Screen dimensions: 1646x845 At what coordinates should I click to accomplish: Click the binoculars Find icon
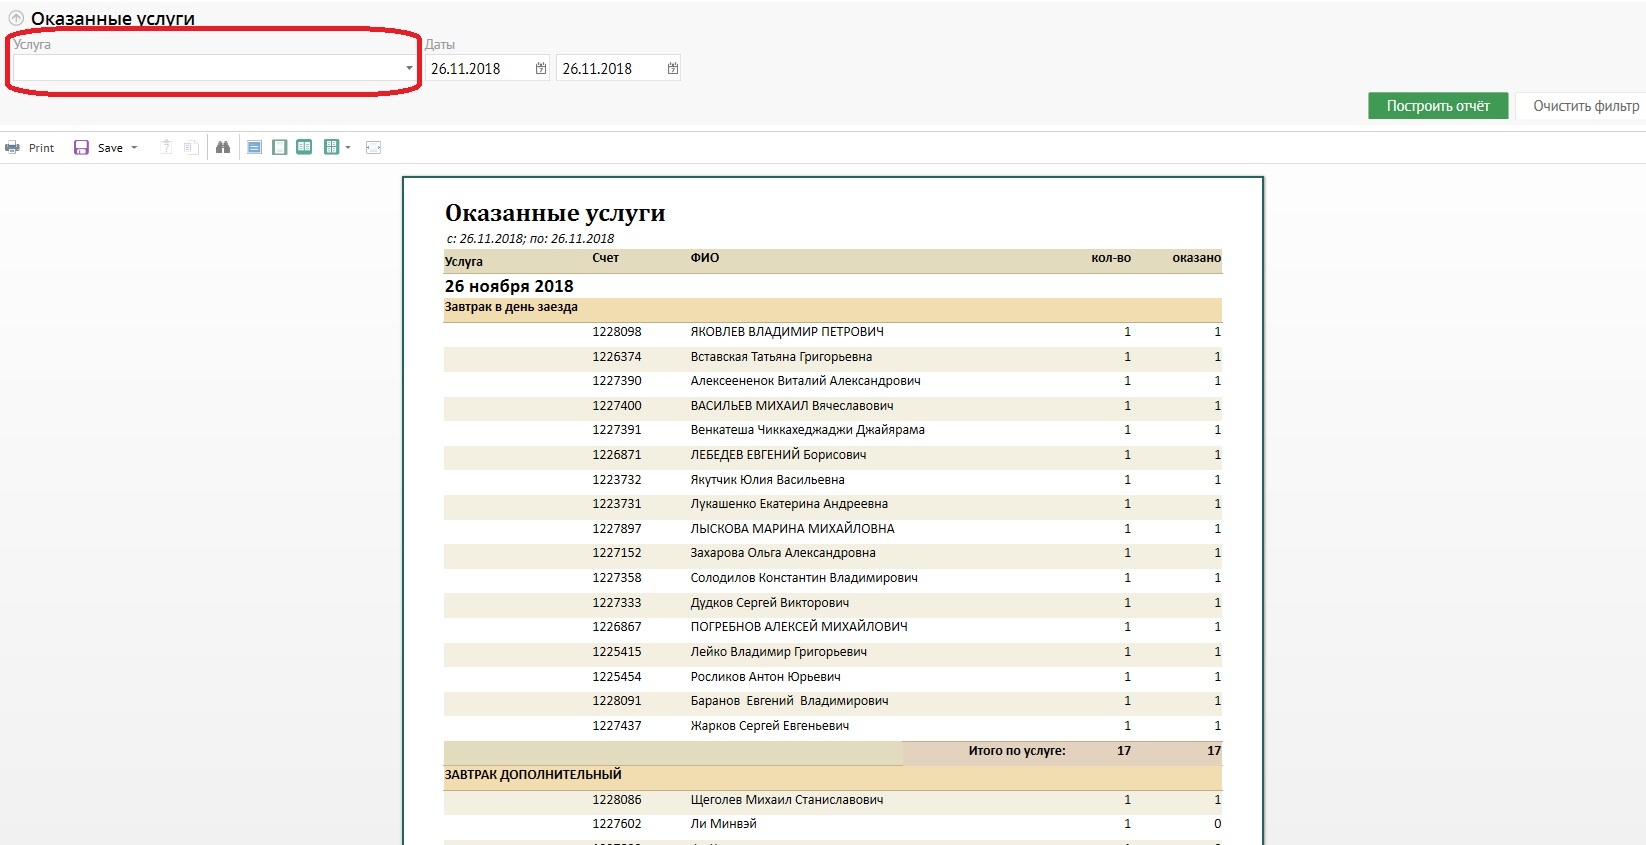(223, 148)
